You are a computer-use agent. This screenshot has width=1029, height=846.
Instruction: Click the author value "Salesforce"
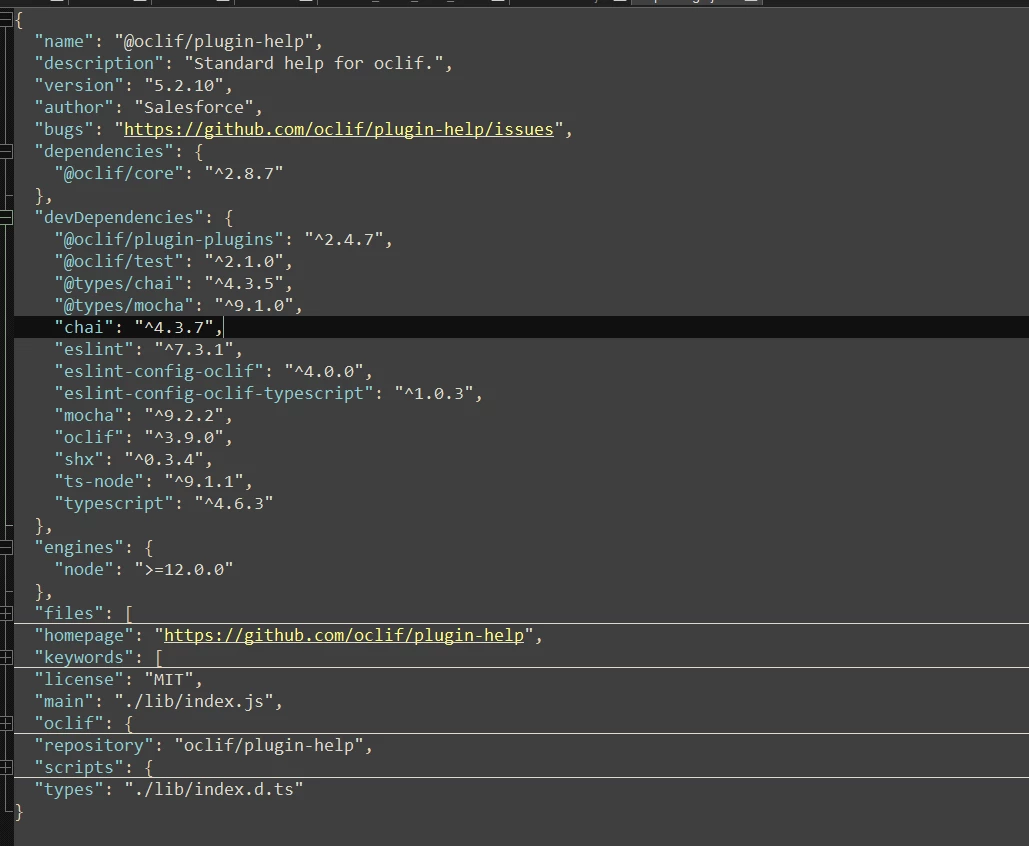[x=194, y=107]
